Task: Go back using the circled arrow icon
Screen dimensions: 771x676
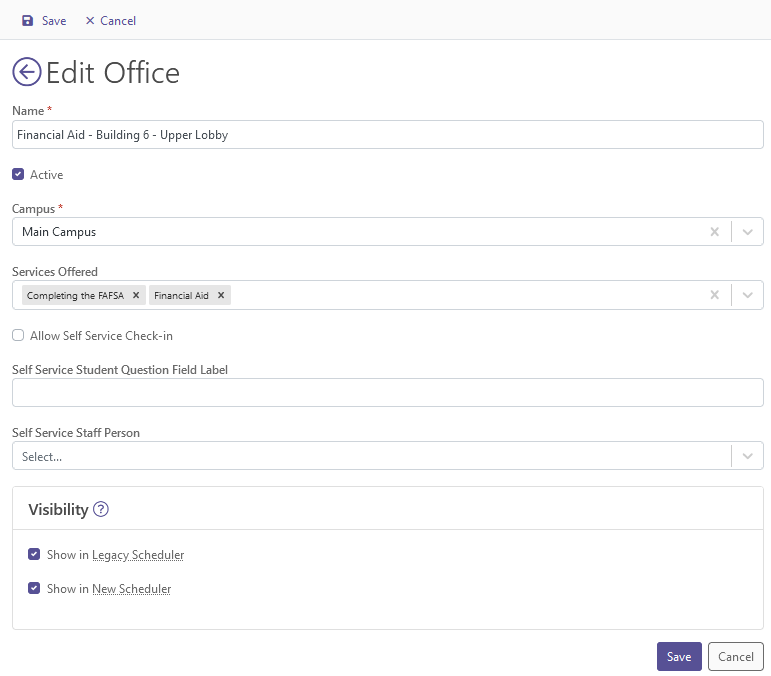Action: [x=27, y=72]
